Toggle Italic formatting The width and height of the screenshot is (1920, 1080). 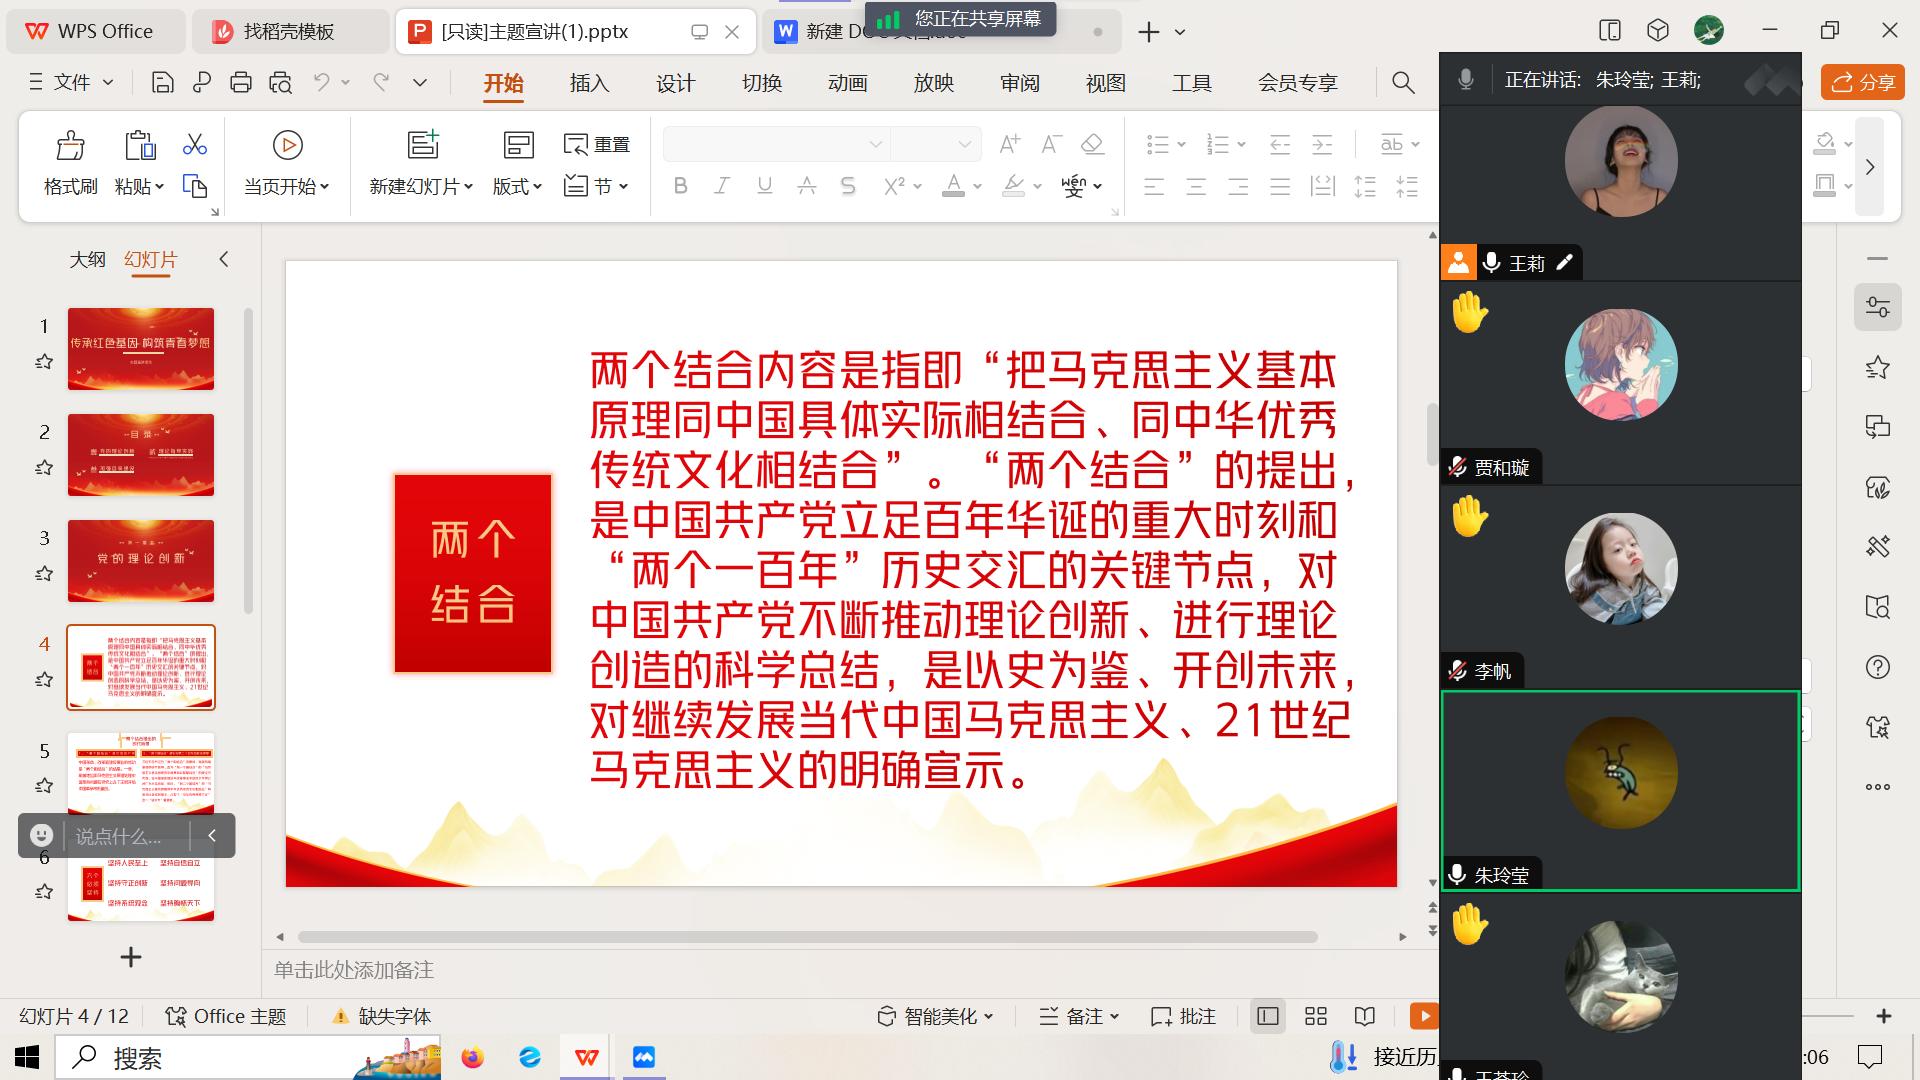[722, 186]
